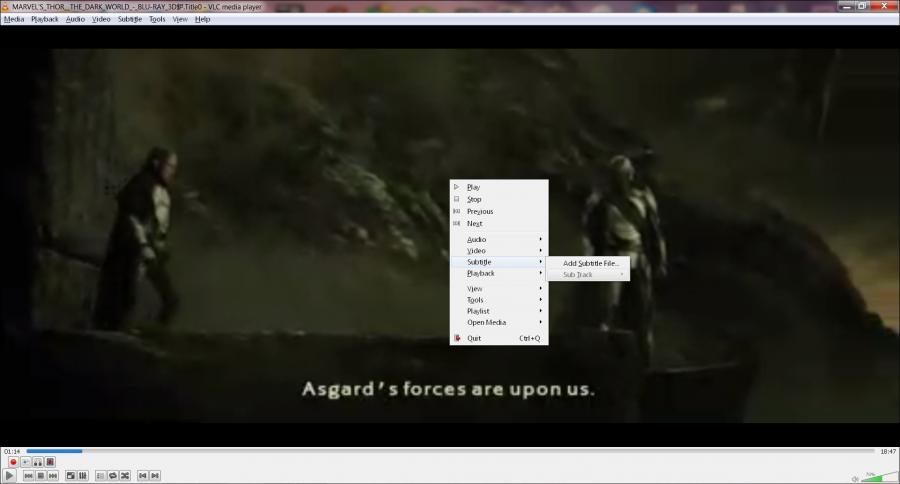Mute audio via speaker icon
The width and height of the screenshot is (900, 484).
pyautogui.click(x=855, y=478)
